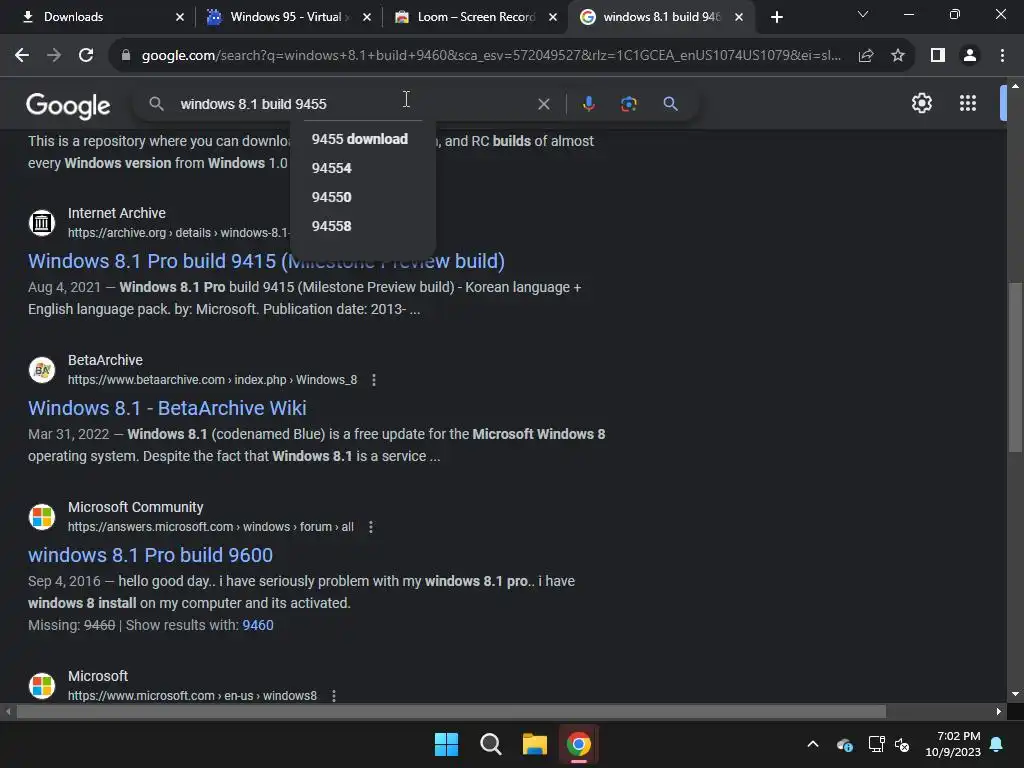Viewport: 1024px width, 768px height.
Task: Open more options for microsoft.com result
Action: click(334, 696)
